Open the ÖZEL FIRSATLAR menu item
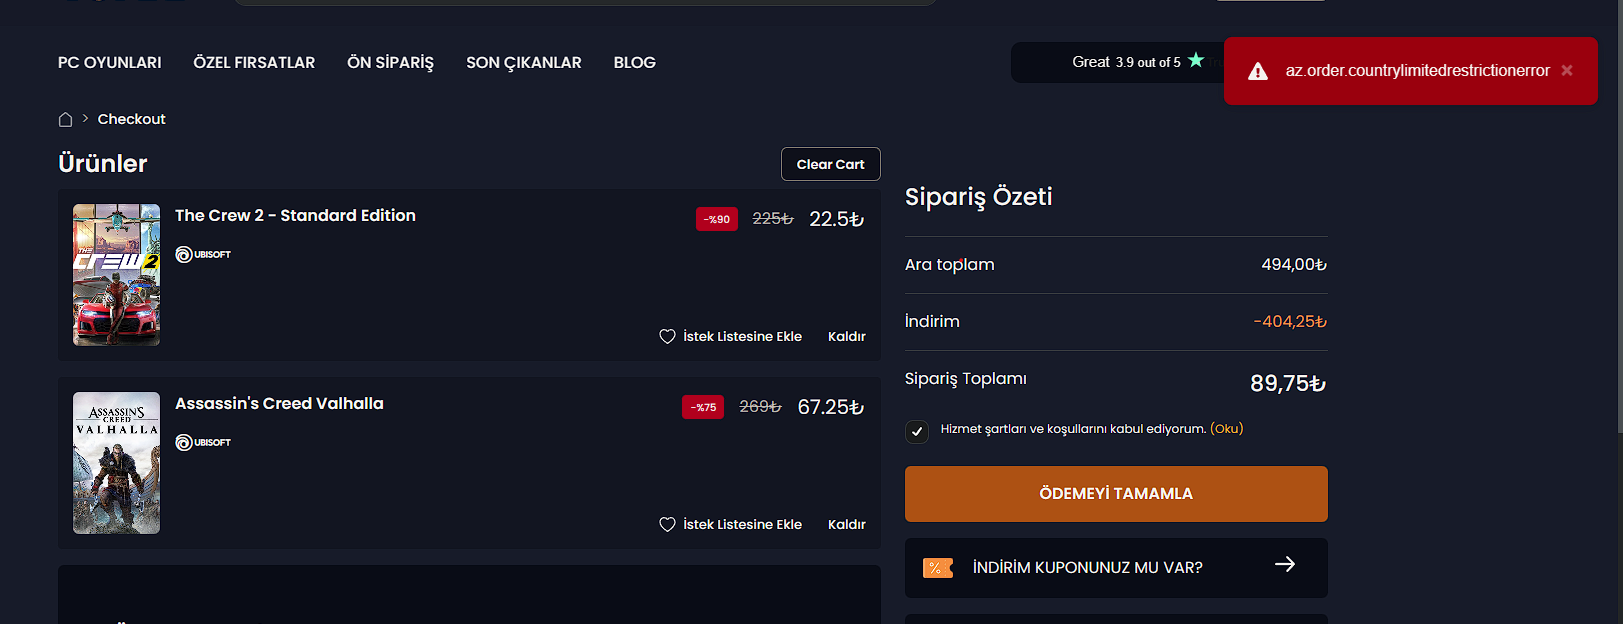 254,62
